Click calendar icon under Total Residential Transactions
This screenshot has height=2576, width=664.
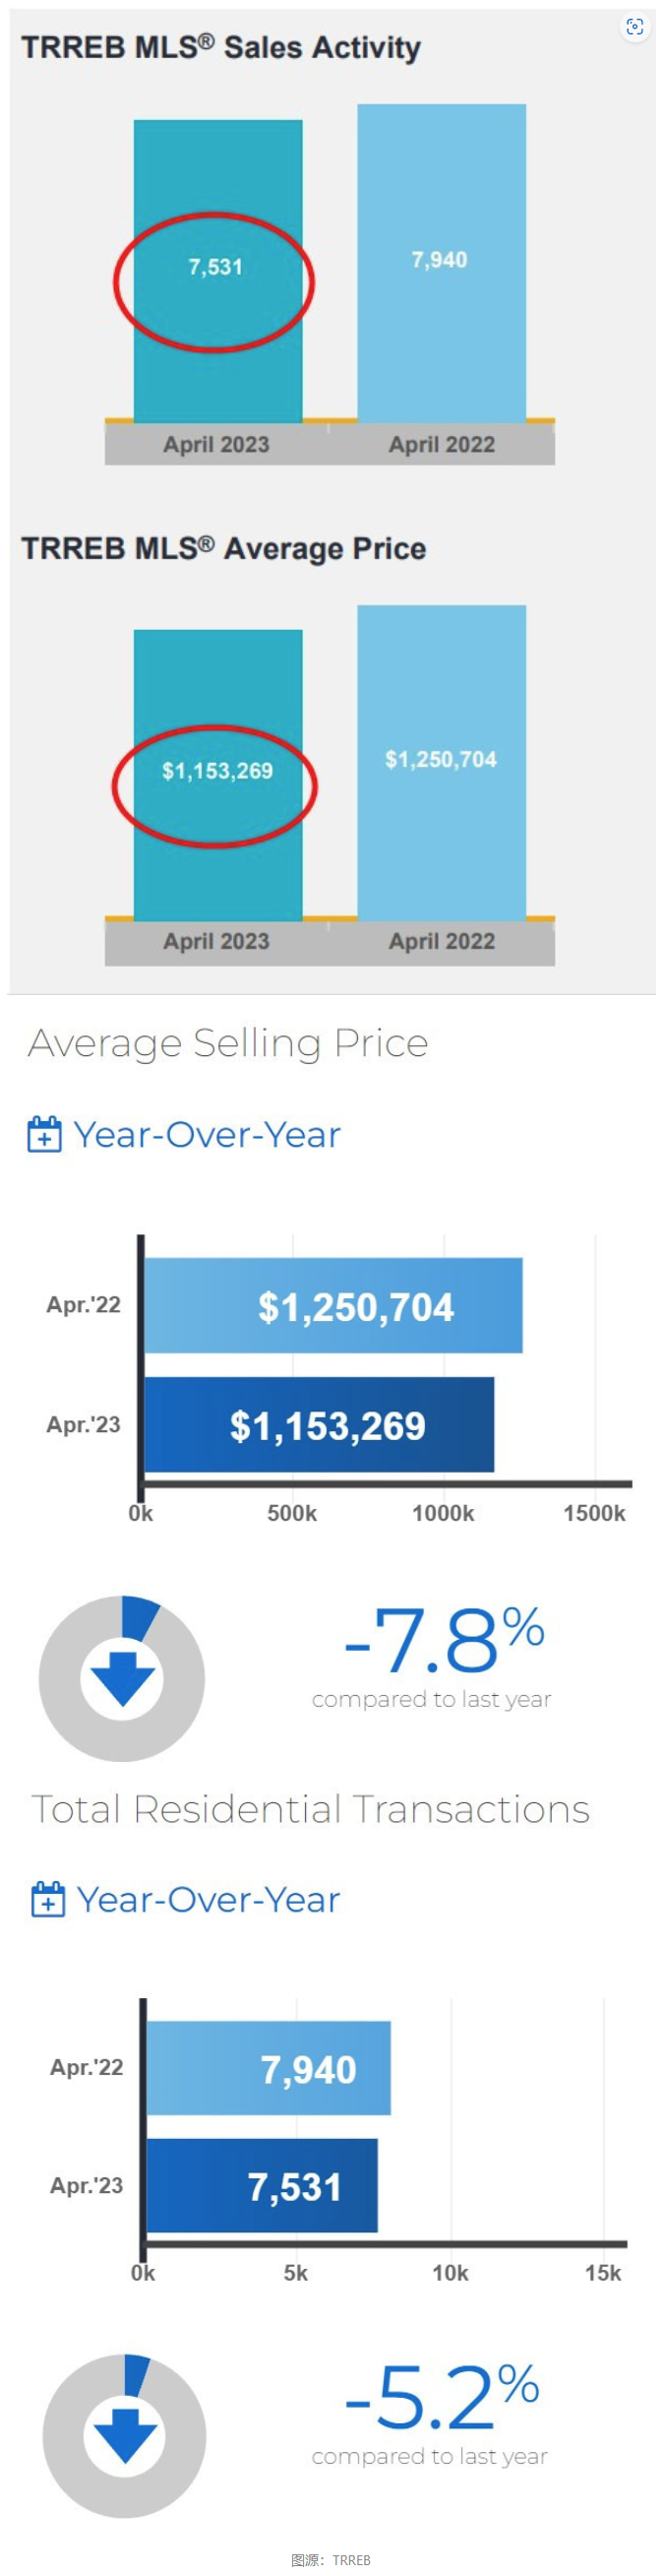pos(48,1898)
